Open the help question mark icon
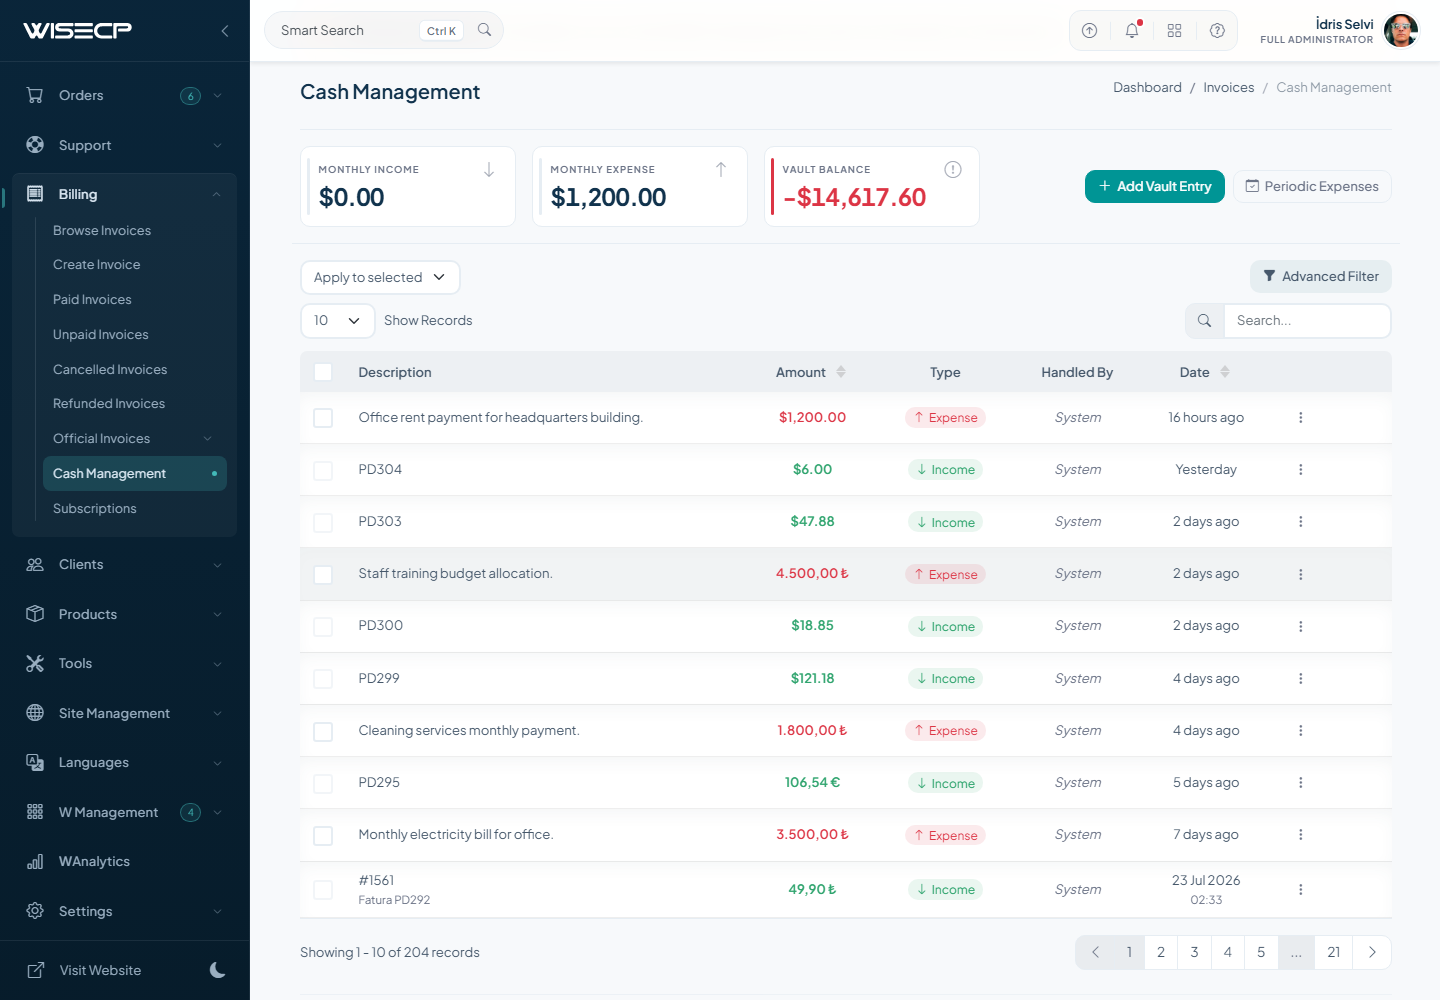Viewport: 1440px width, 1000px height. [1217, 31]
